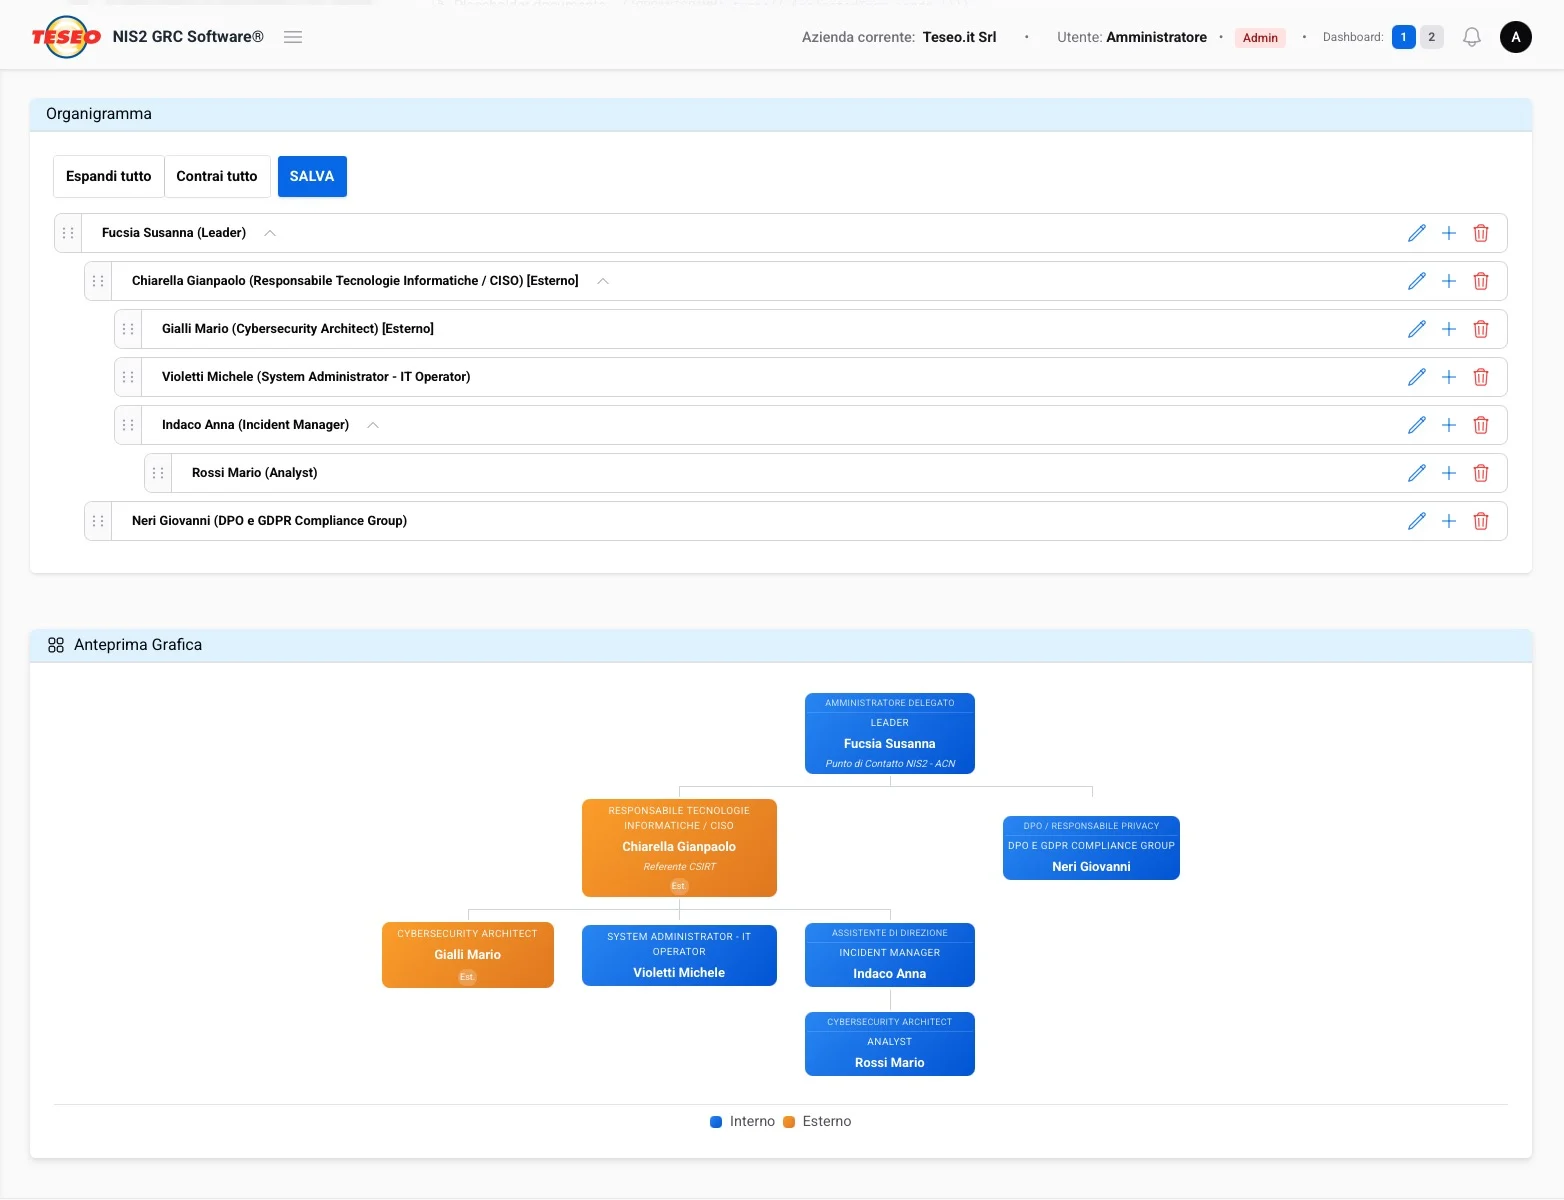1564x1200 pixels.
Task: Collapse the Fucsia Susanna (Leader) branch
Action: point(270,233)
